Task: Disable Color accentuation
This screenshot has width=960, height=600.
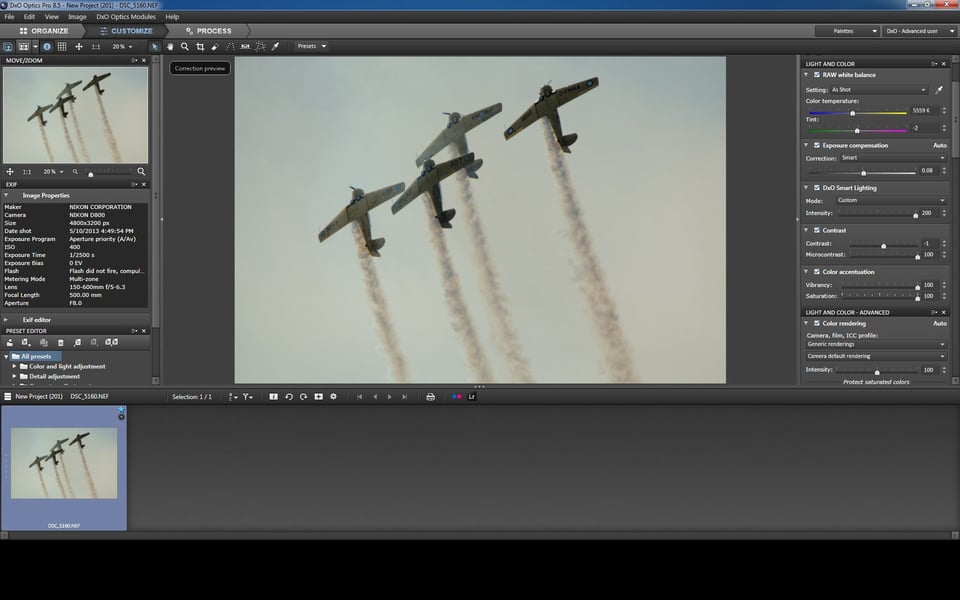Action: pyautogui.click(x=817, y=271)
